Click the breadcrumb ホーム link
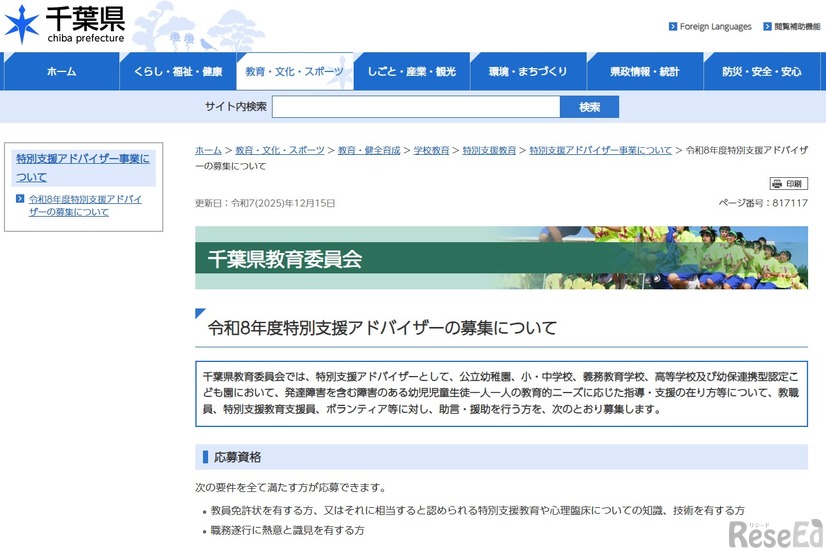Image resolution: width=826 pixels, height=550 pixels. (x=208, y=150)
